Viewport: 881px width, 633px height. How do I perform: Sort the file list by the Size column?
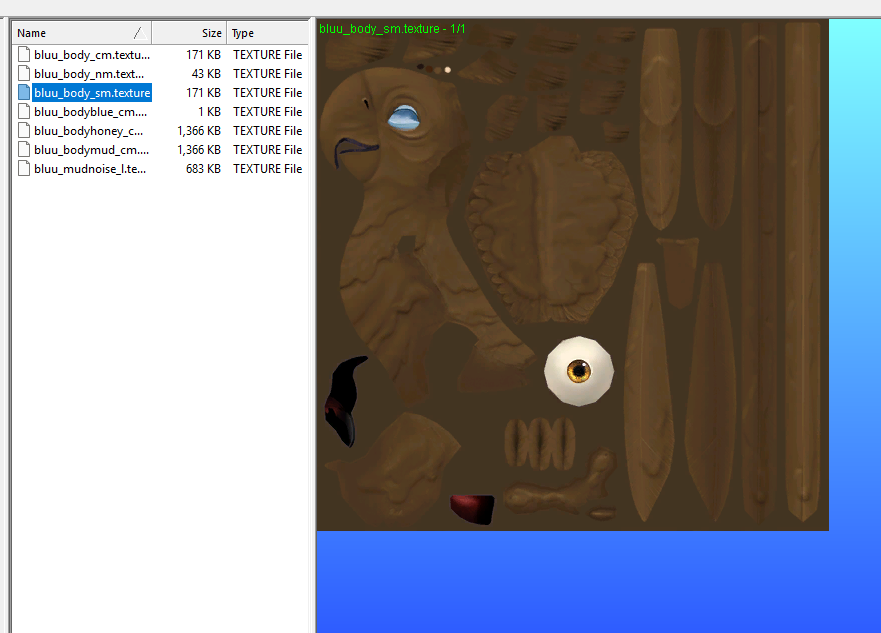189,33
